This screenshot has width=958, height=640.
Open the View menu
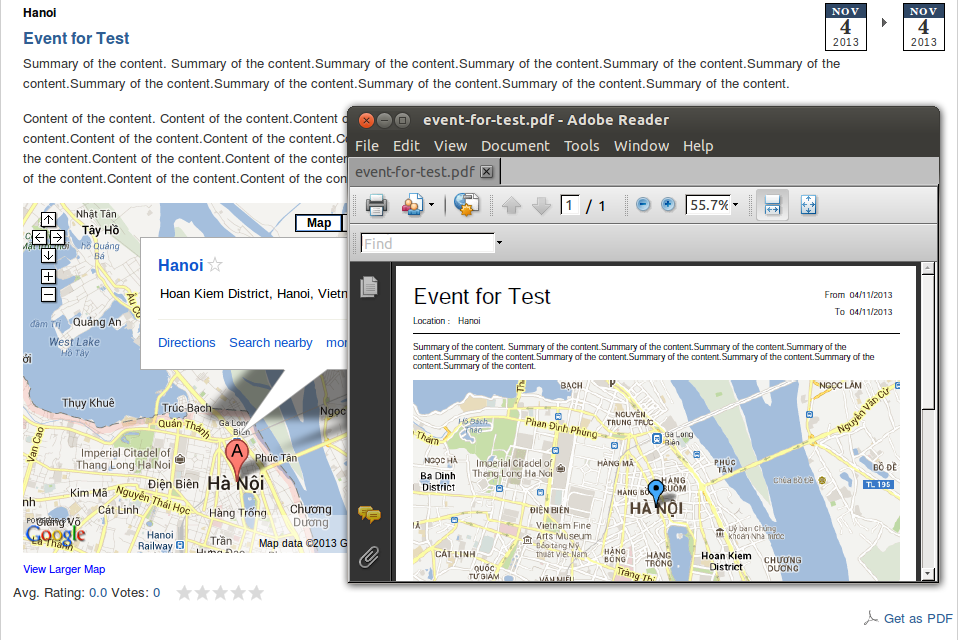(450, 146)
